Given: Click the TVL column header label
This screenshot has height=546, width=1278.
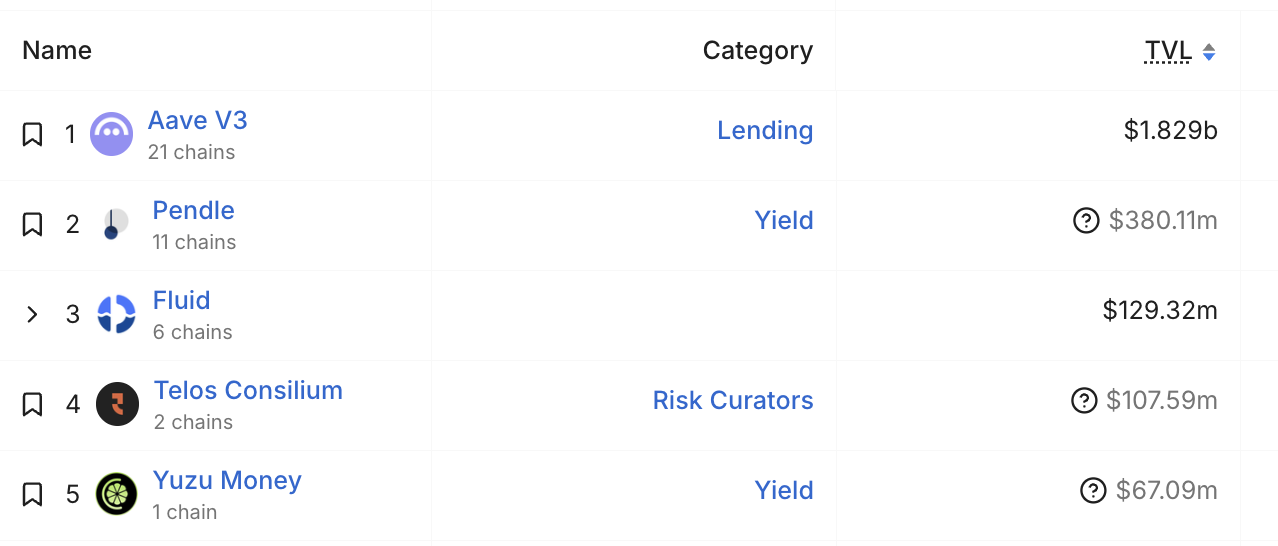Looking at the screenshot, I should (x=1167, y=50).
